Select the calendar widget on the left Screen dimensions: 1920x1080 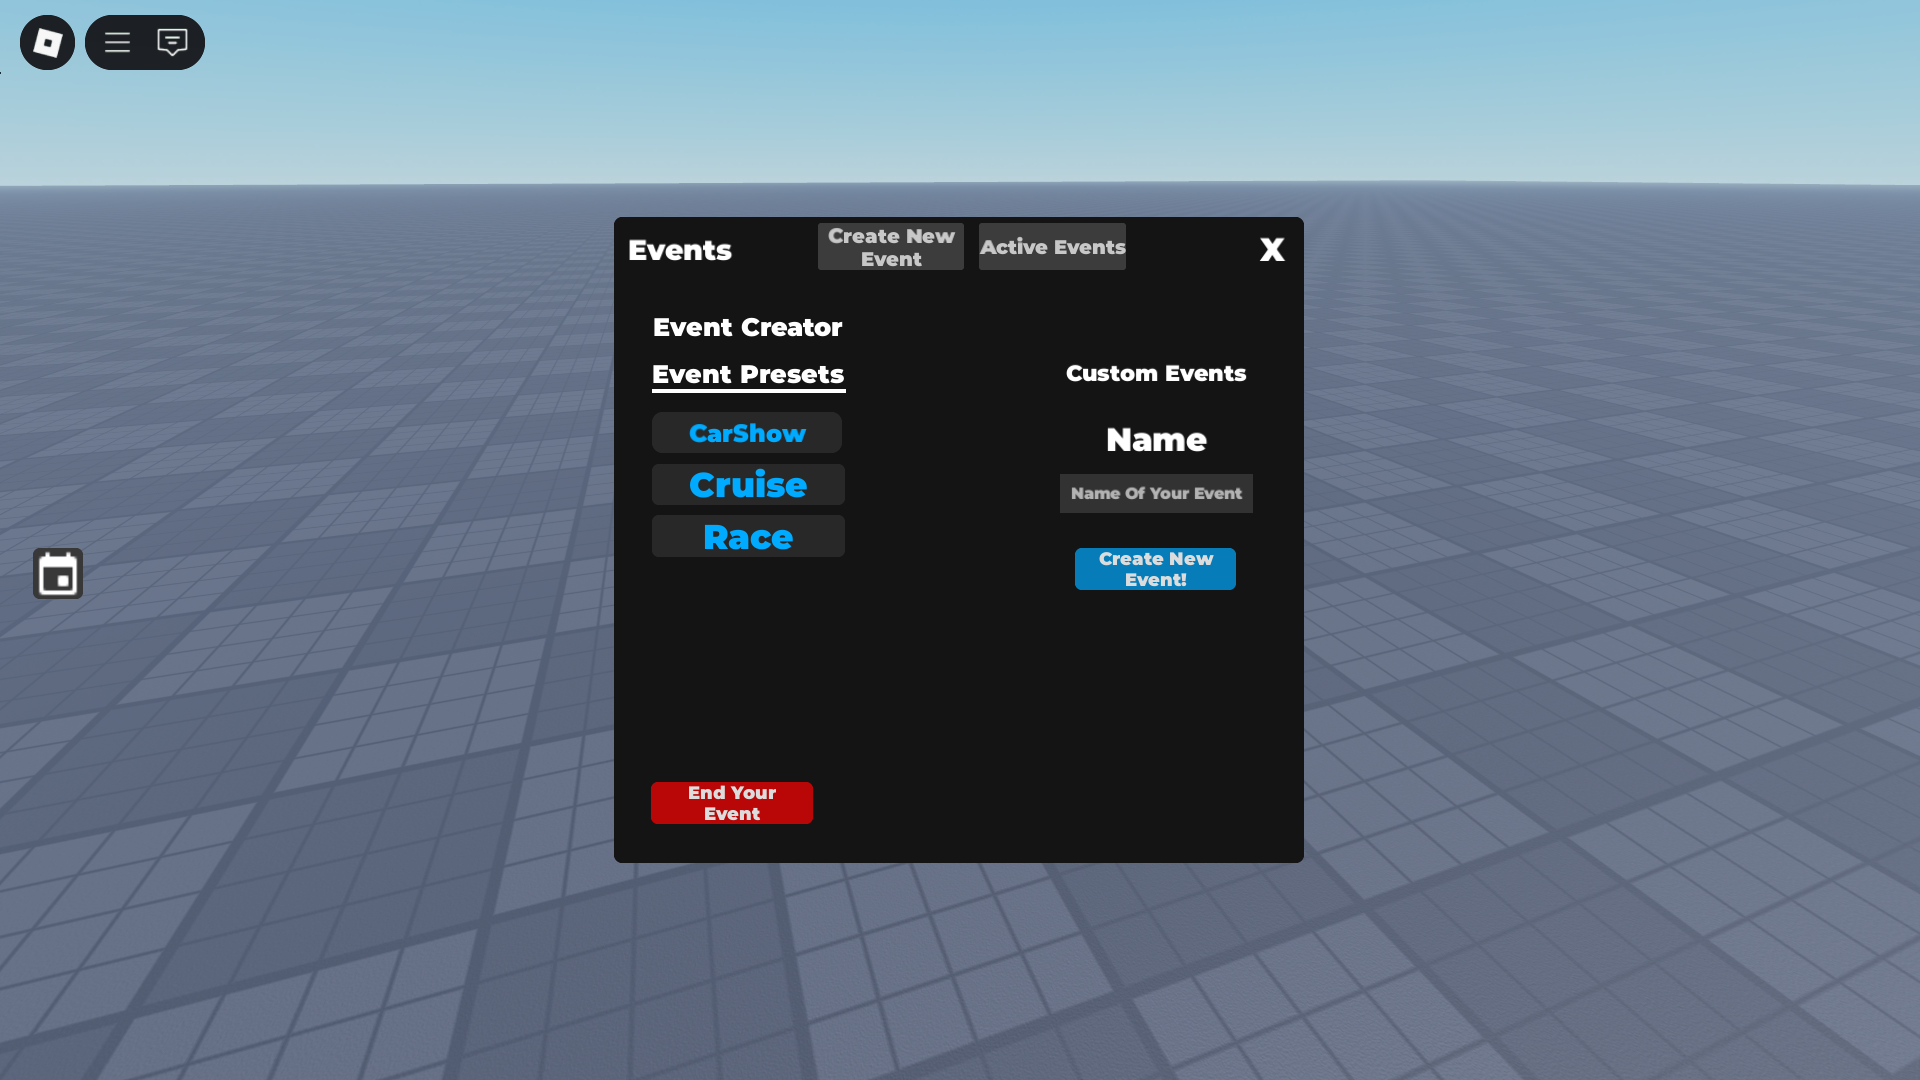point(57,573)
